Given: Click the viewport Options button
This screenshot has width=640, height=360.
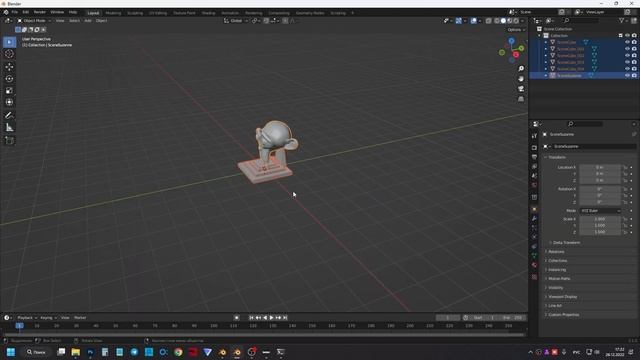Looking at the screenshot, I should click(516, 30).
